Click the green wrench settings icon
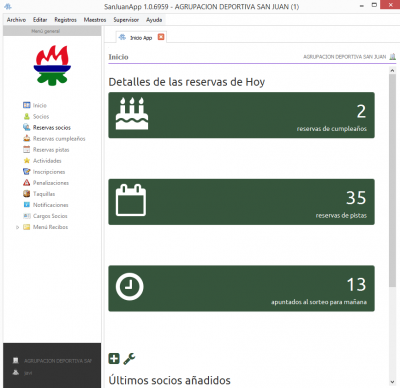Image resolution: width=400 pixels, height=388 pixels. 129,359
